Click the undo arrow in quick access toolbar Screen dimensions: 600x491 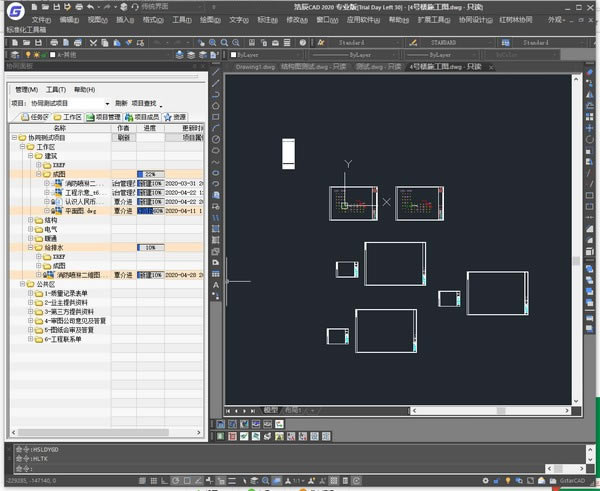[x=89, y=6]
